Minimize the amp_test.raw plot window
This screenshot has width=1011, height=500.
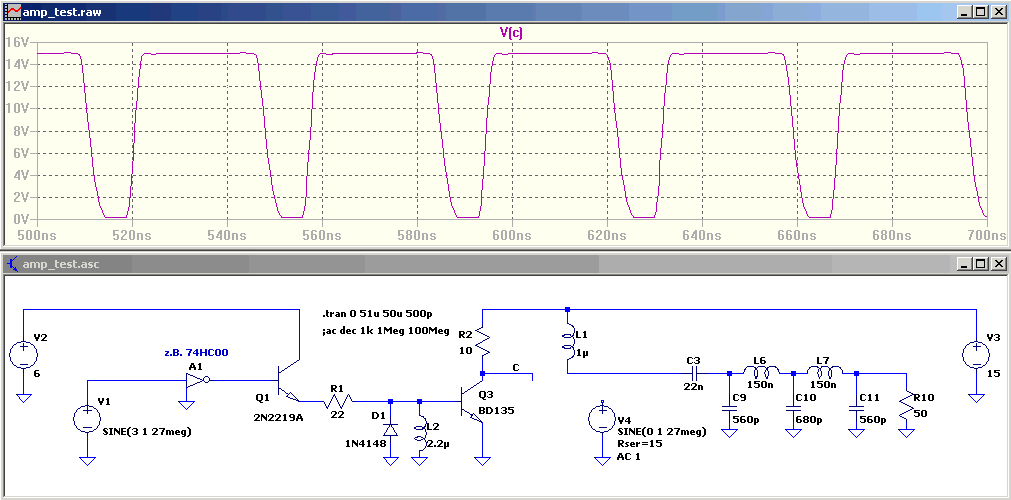tap(965, 12)
